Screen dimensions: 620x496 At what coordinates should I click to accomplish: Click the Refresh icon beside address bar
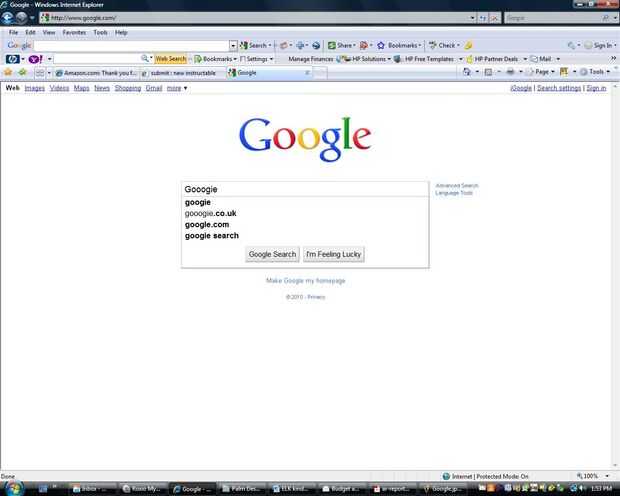pos(483,18)
